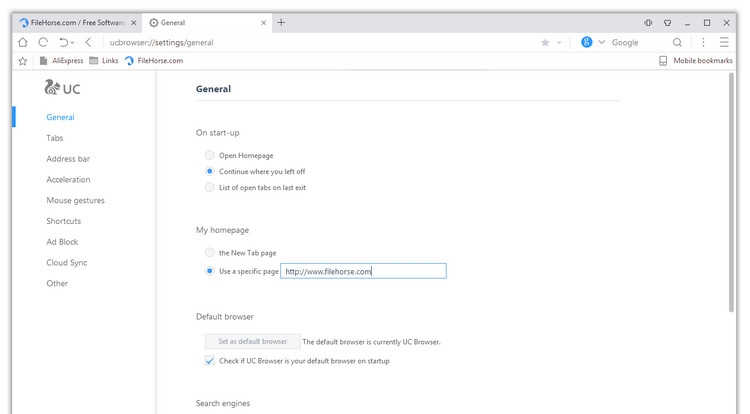
Task: Close the FileHorse.com tab
Action: (x=133, y=22)
